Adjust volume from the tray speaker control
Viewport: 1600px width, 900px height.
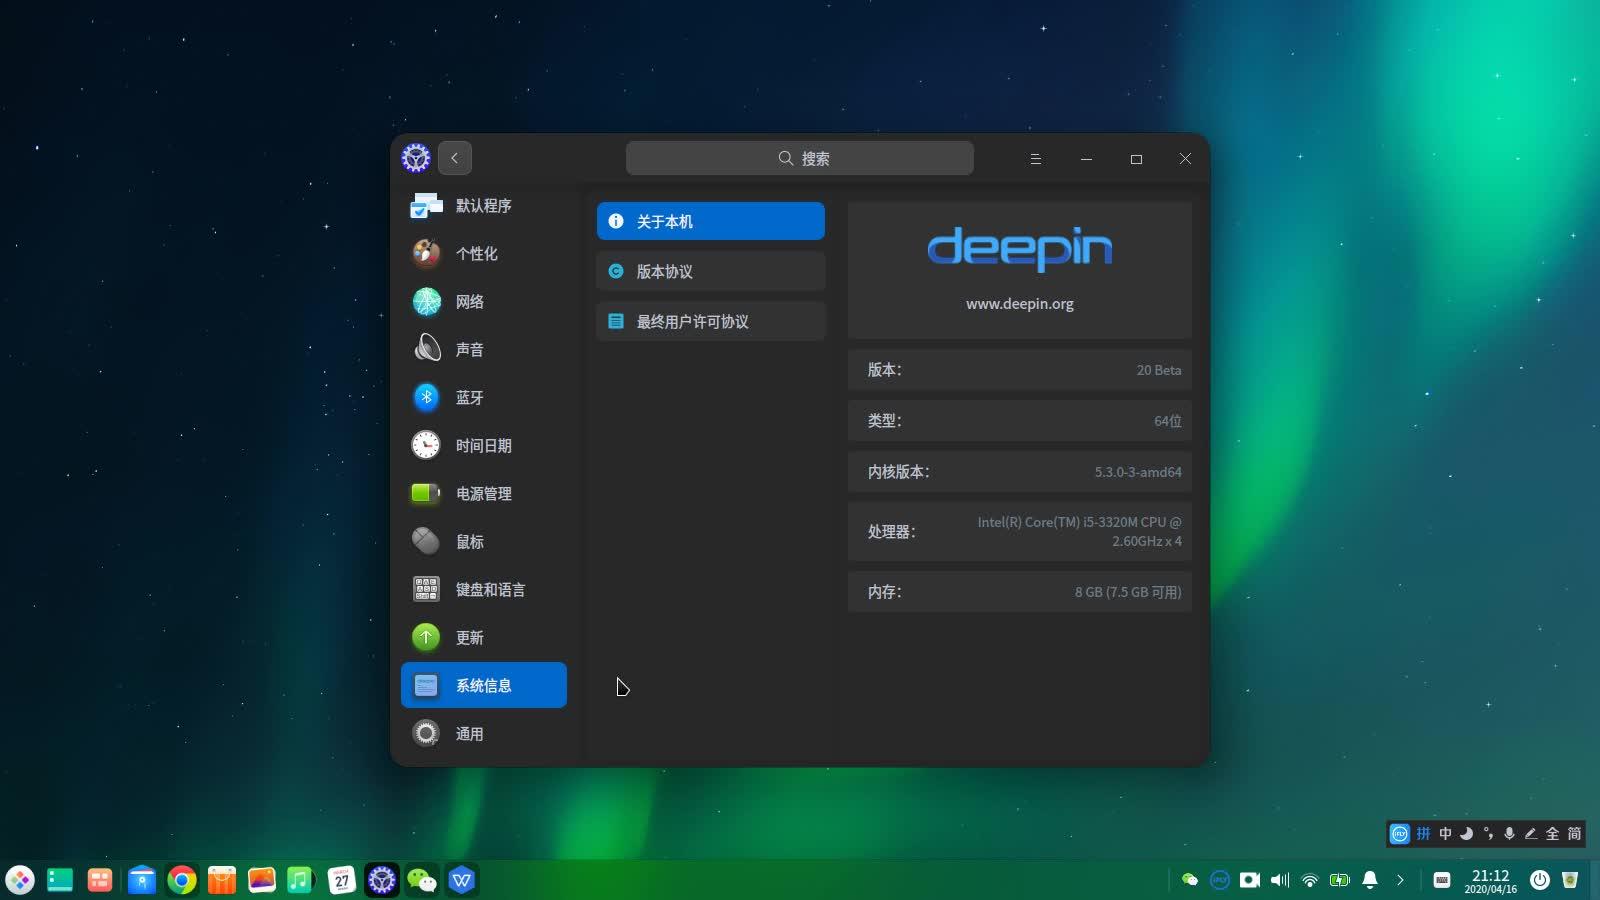(1279, 881)
